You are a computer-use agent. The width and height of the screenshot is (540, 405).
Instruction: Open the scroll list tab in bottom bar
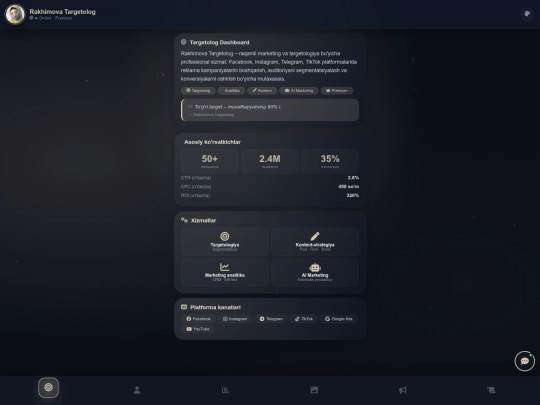[491, 390]
